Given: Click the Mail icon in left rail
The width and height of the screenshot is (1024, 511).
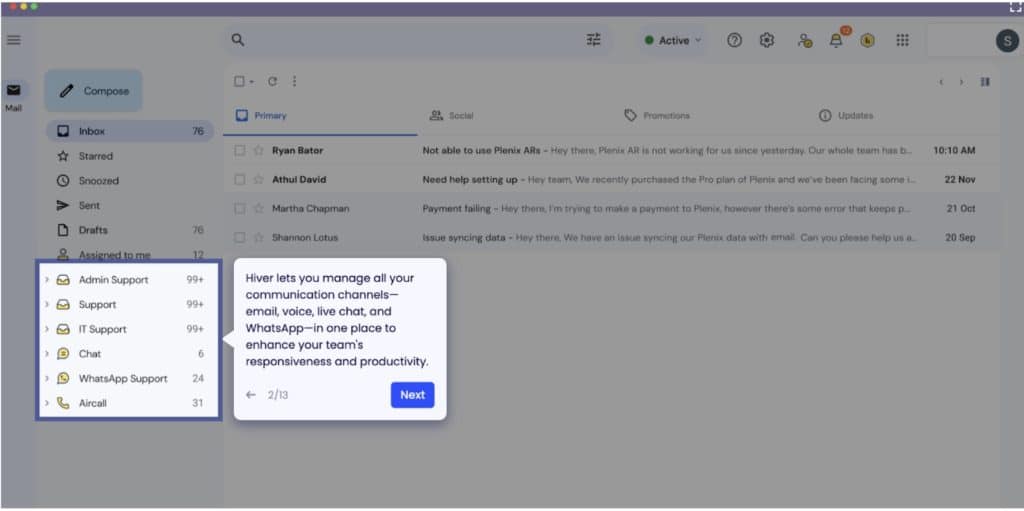Looking at the screenshot, I should pyautogui.click(x=14, y=90).
